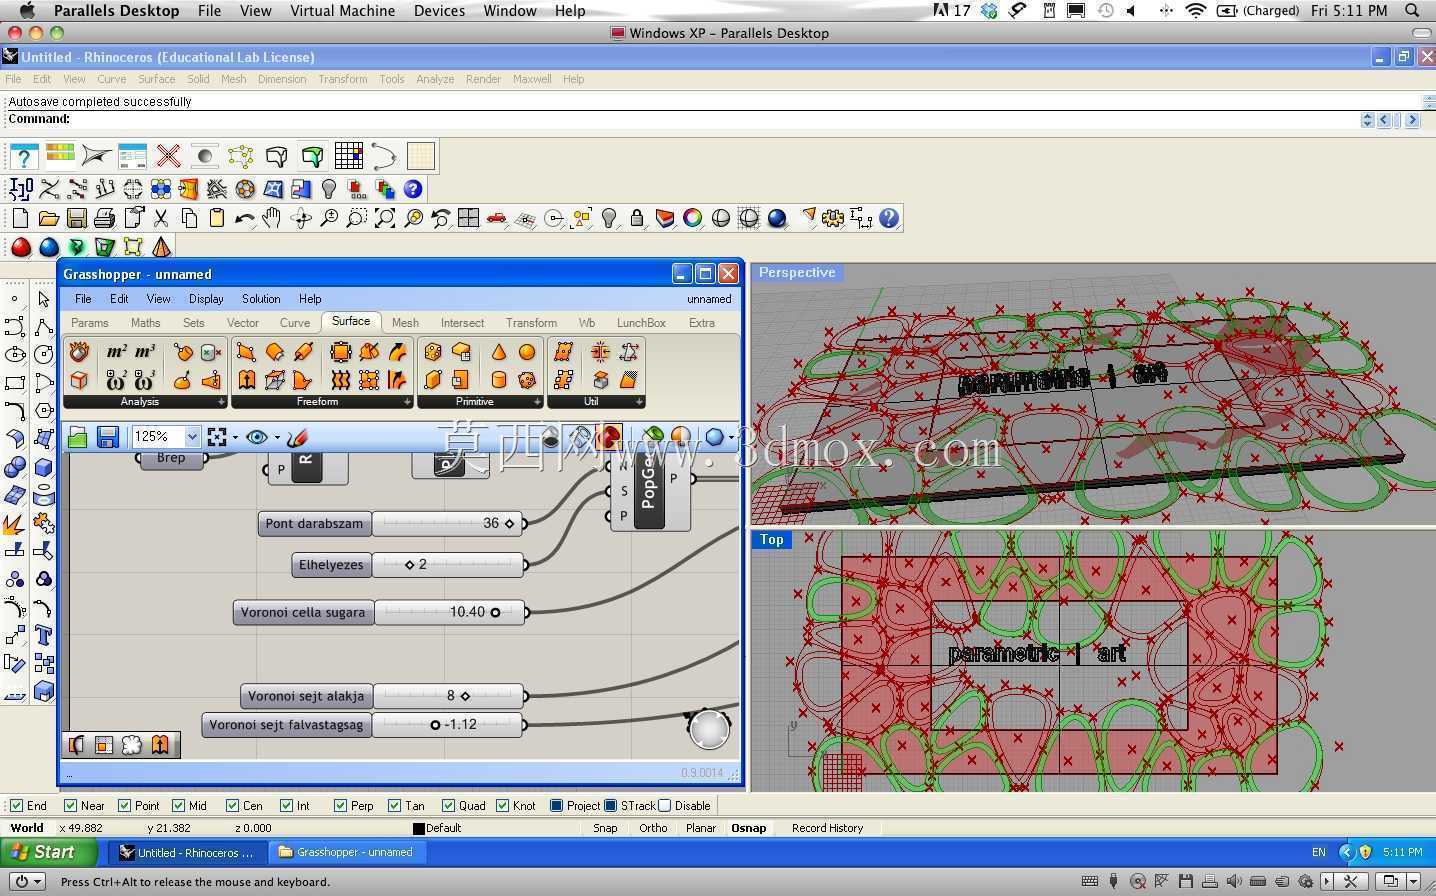Click the Ortho status bar button
This screenshot has height=896, width=1436.
(653, 828)
